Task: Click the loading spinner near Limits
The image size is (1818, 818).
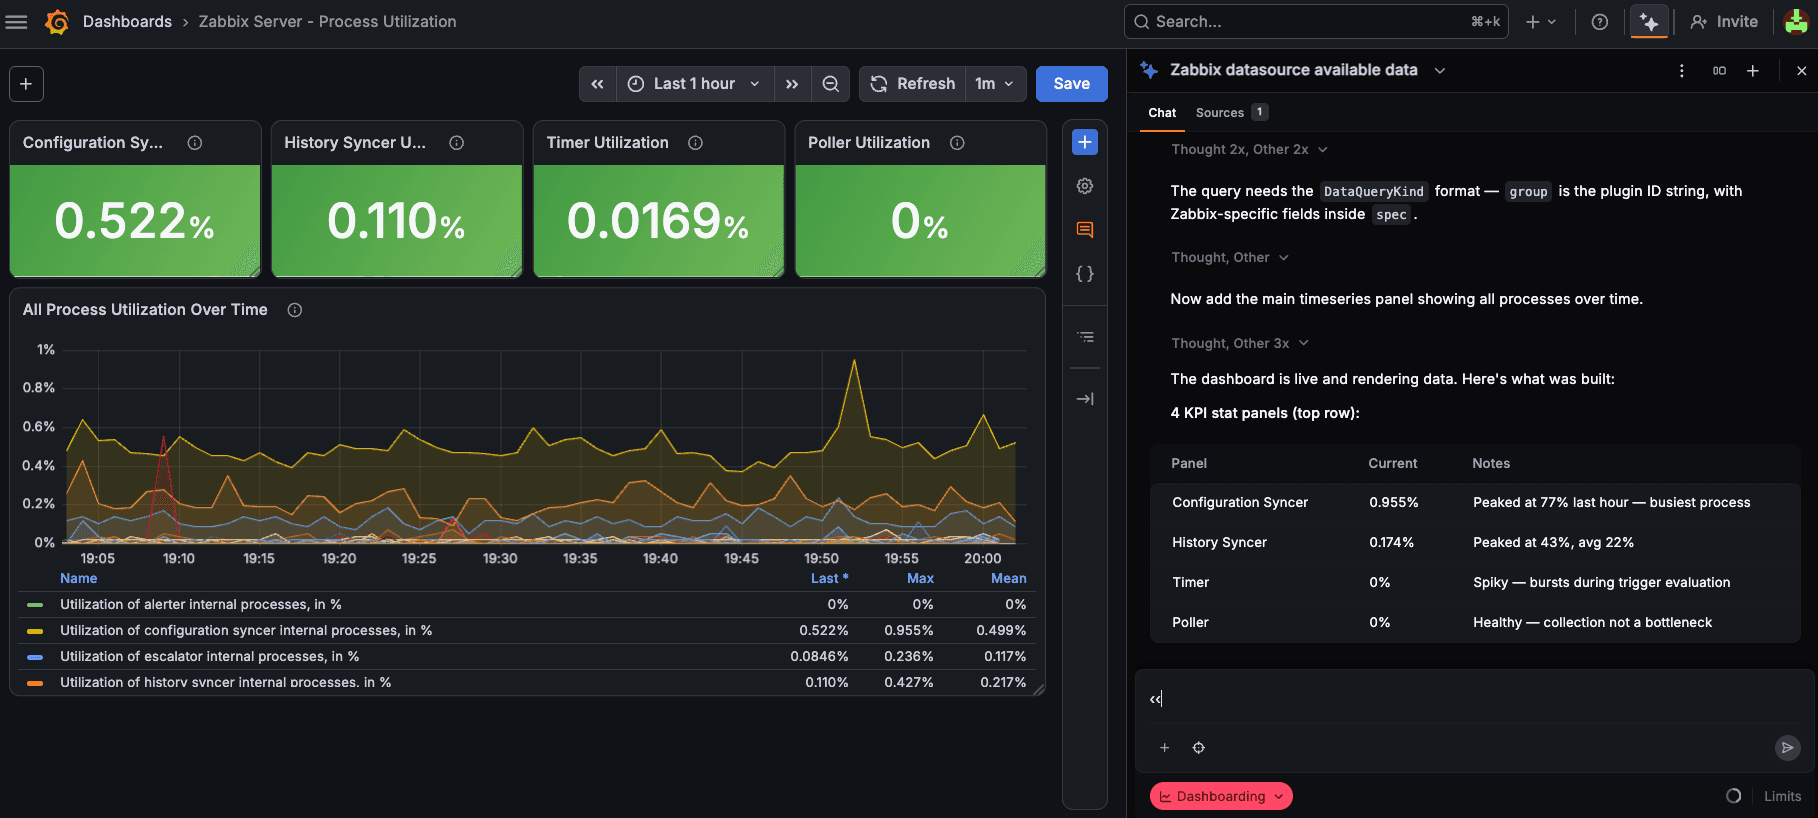Action: pyautogui.click(x=1734, y=797)
